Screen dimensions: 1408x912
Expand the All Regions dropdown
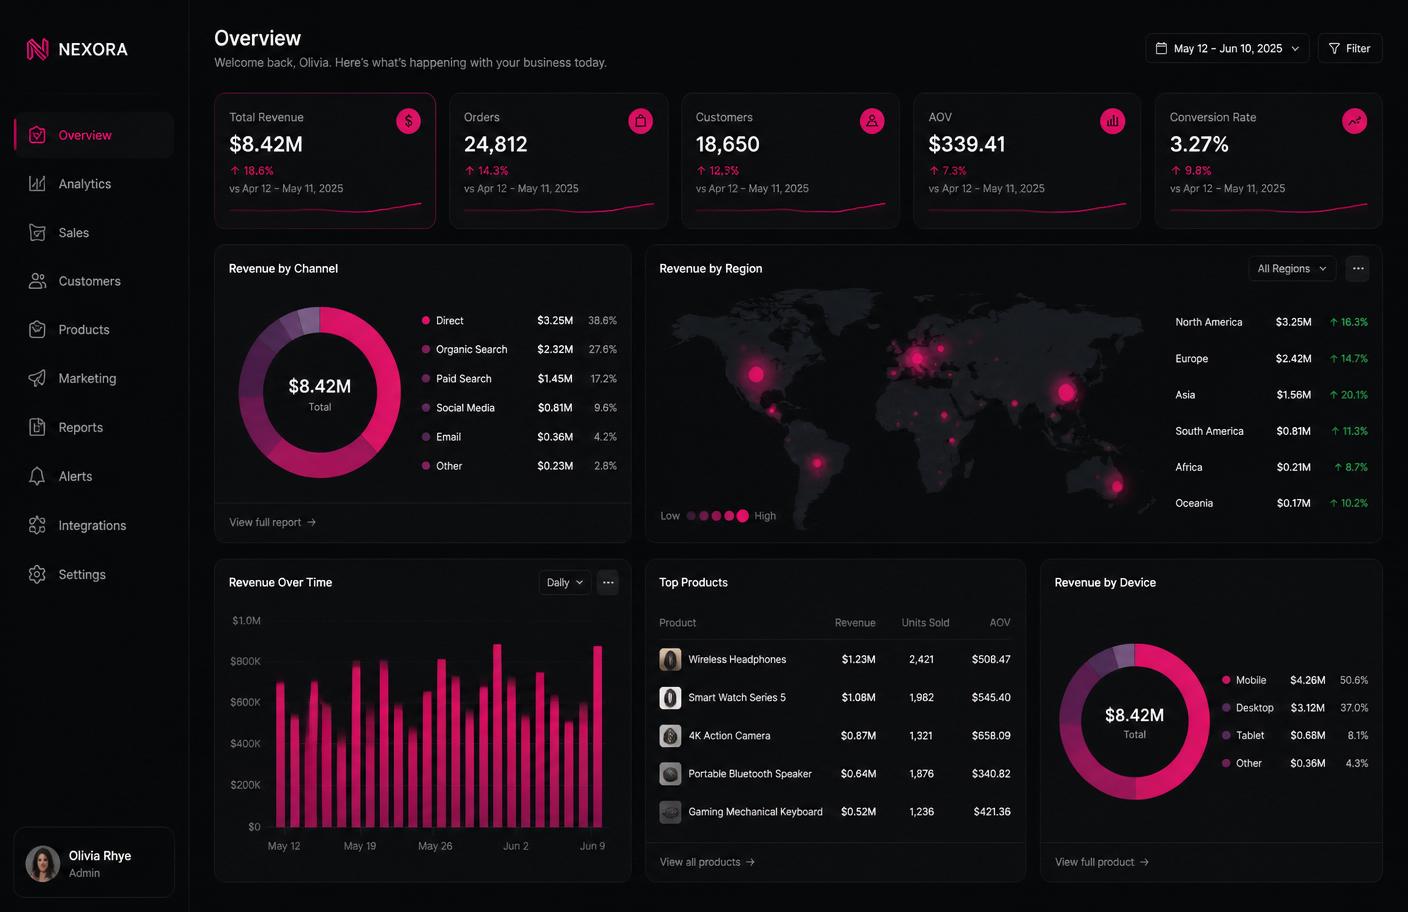pyautogui.click(x=1292, y=268)
